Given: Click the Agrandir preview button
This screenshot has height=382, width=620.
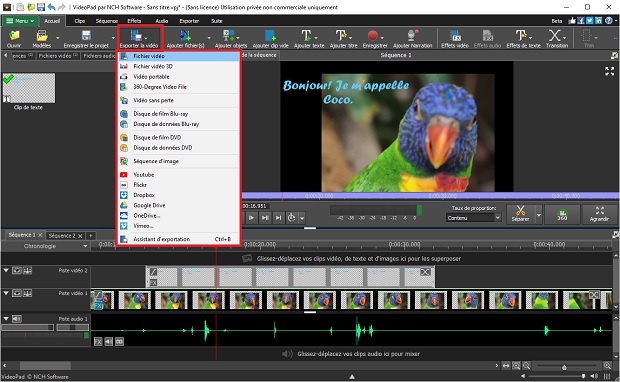Looking at the screenshot, I should 599,214.
